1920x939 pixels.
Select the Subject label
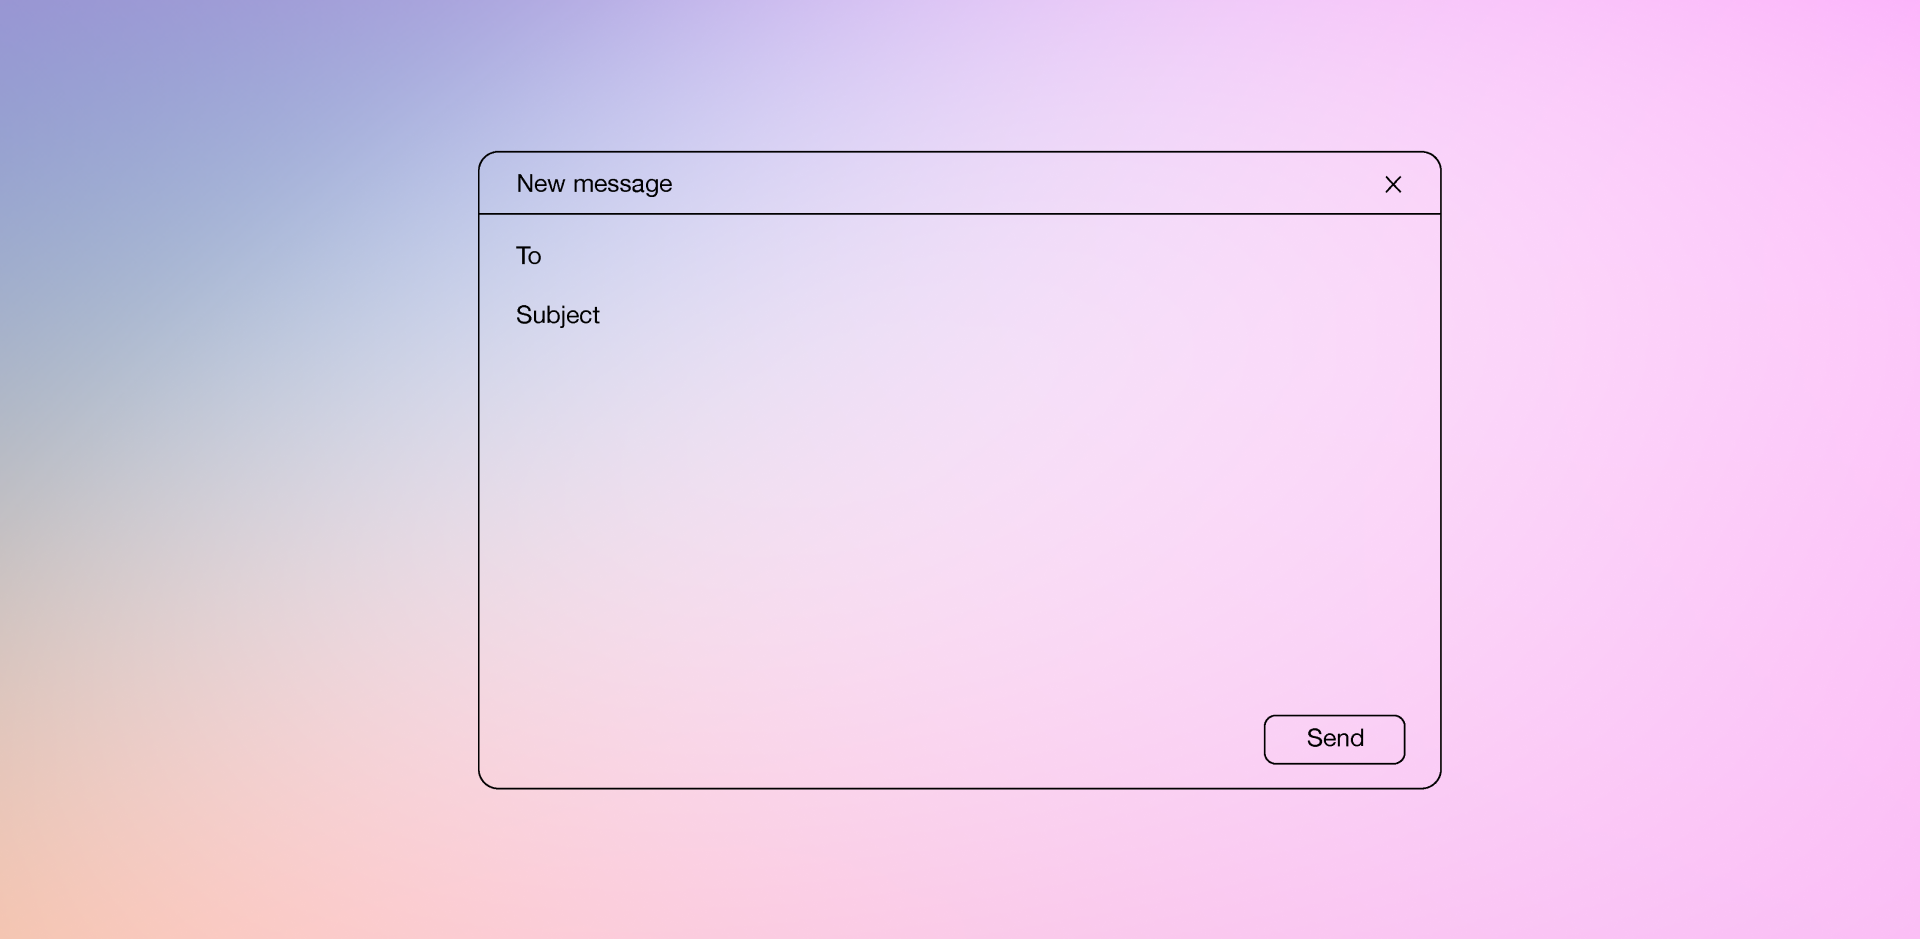coord(557,315)
